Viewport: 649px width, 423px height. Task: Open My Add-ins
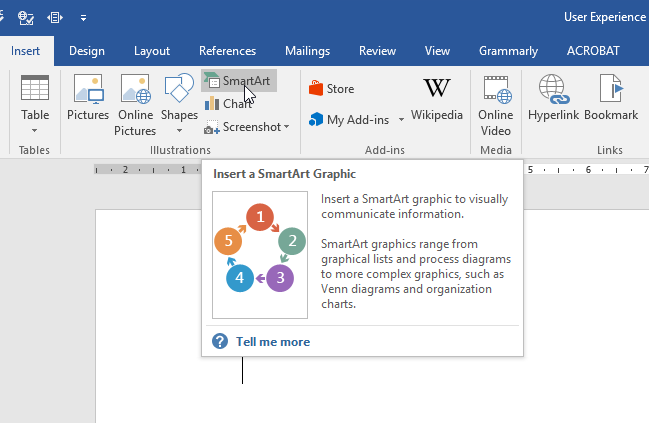point(350,120)
